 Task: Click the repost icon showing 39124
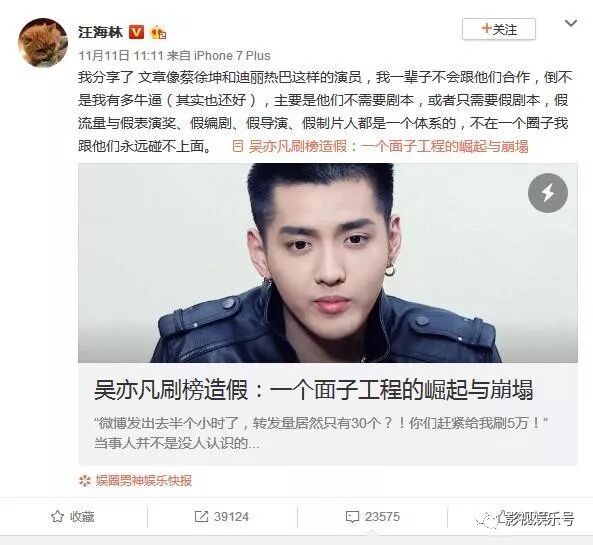pos(201,517)
